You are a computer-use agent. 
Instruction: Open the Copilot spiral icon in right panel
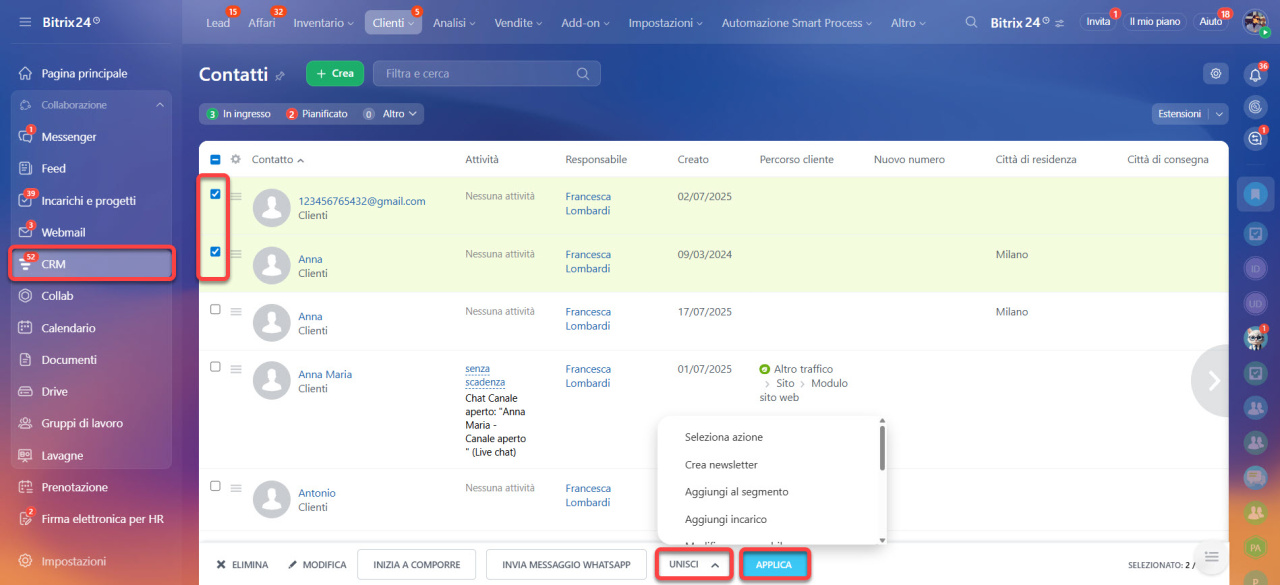[1256, 106]
